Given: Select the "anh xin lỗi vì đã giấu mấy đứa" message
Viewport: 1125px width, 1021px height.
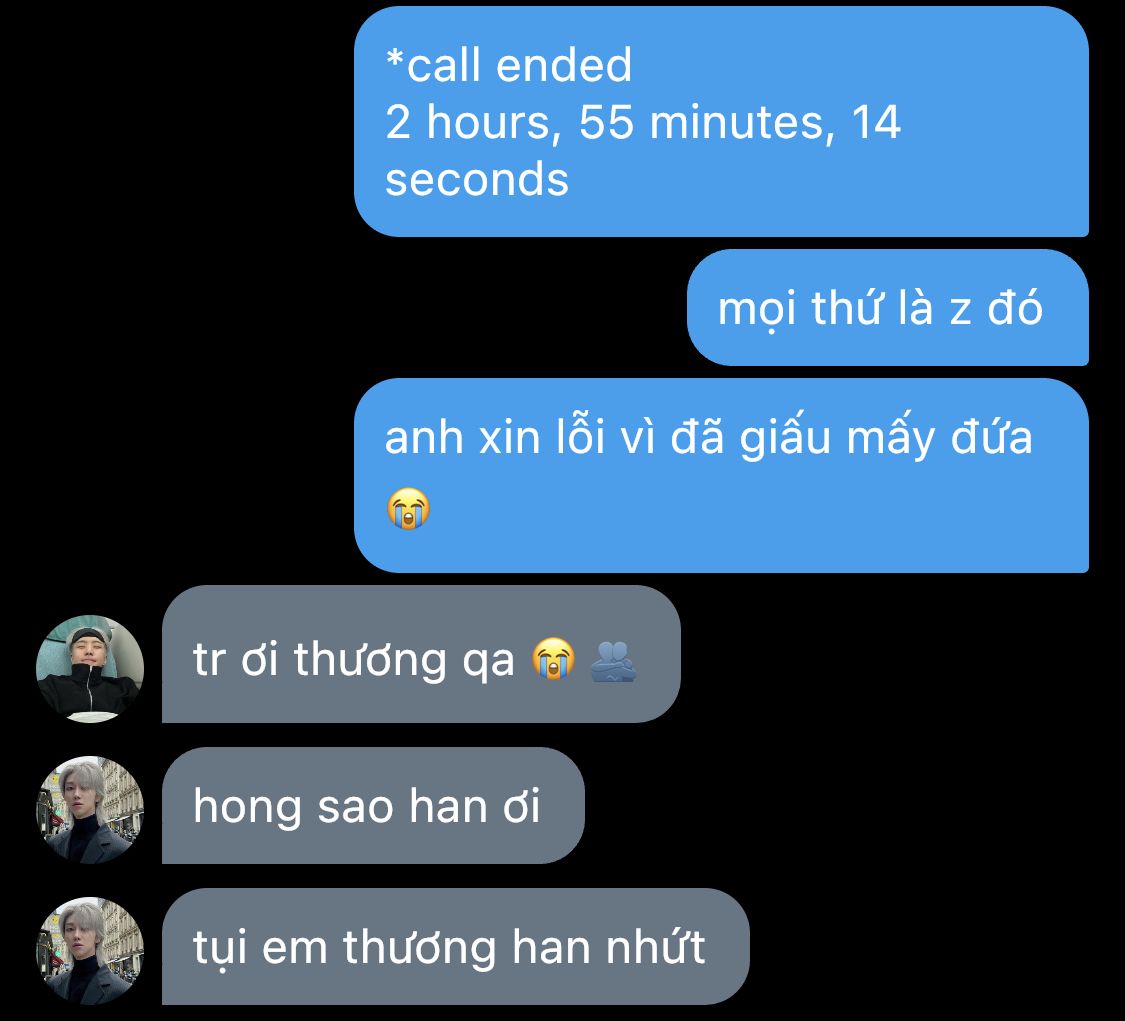Looking at the screenshot, I should coord(721,475).
